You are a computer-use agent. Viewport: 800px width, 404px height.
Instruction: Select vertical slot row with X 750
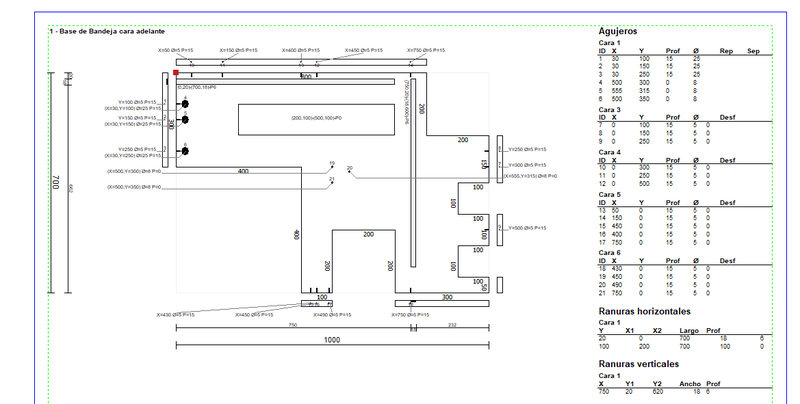(x=685, y=392)
